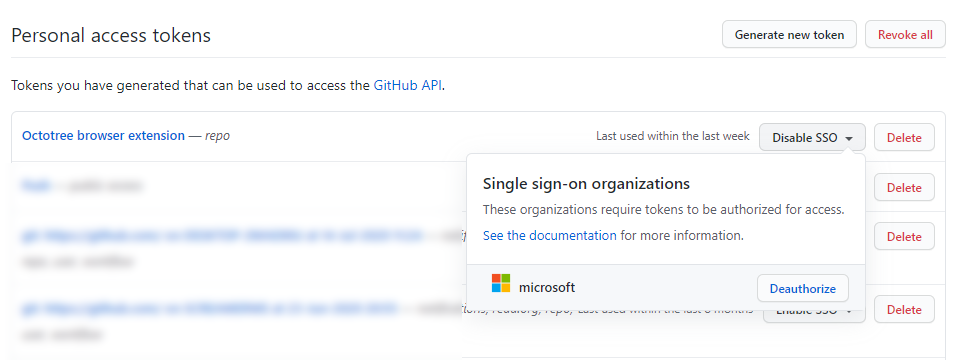The width and height of the screenshot is (960, 360).
Task: Click the Personal access tokens heading
Action: (x=111, y=36)
